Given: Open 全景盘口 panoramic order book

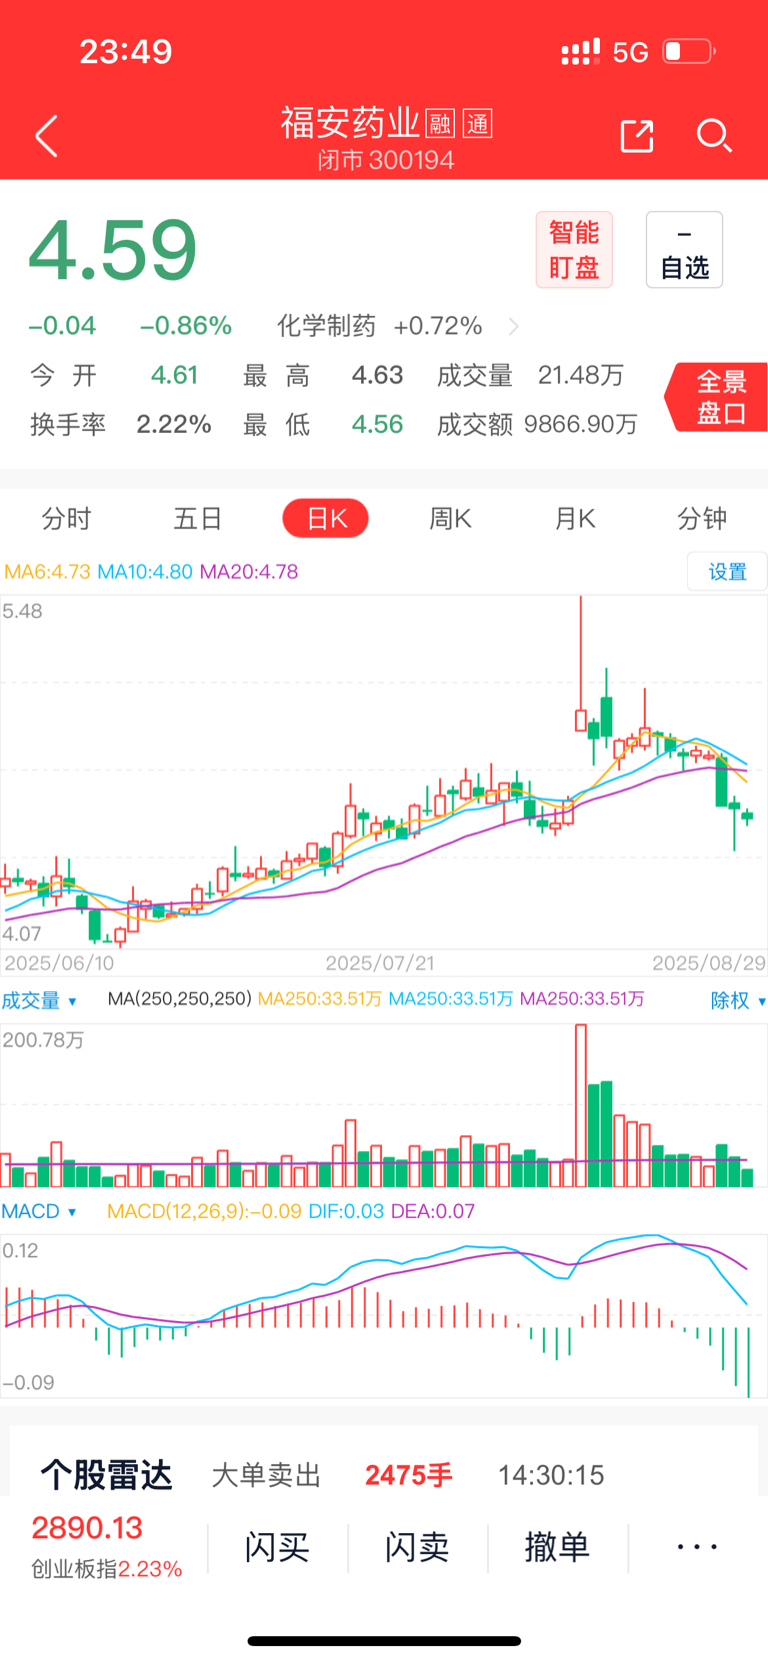Looking at the screenshot, I should [x=717, y=397].
